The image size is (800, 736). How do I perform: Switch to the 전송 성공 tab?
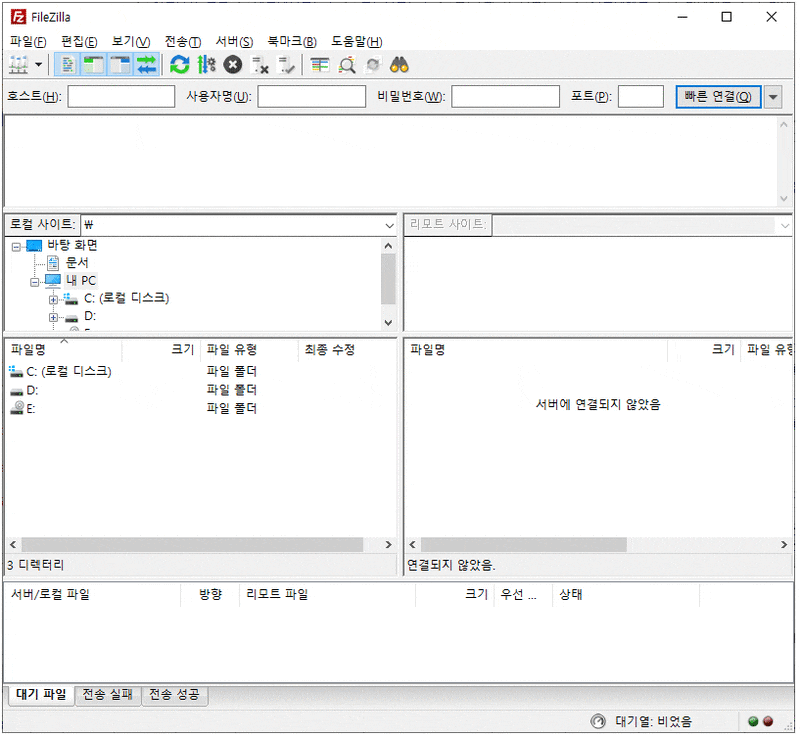pyautogui.click(x=174, y=695)
